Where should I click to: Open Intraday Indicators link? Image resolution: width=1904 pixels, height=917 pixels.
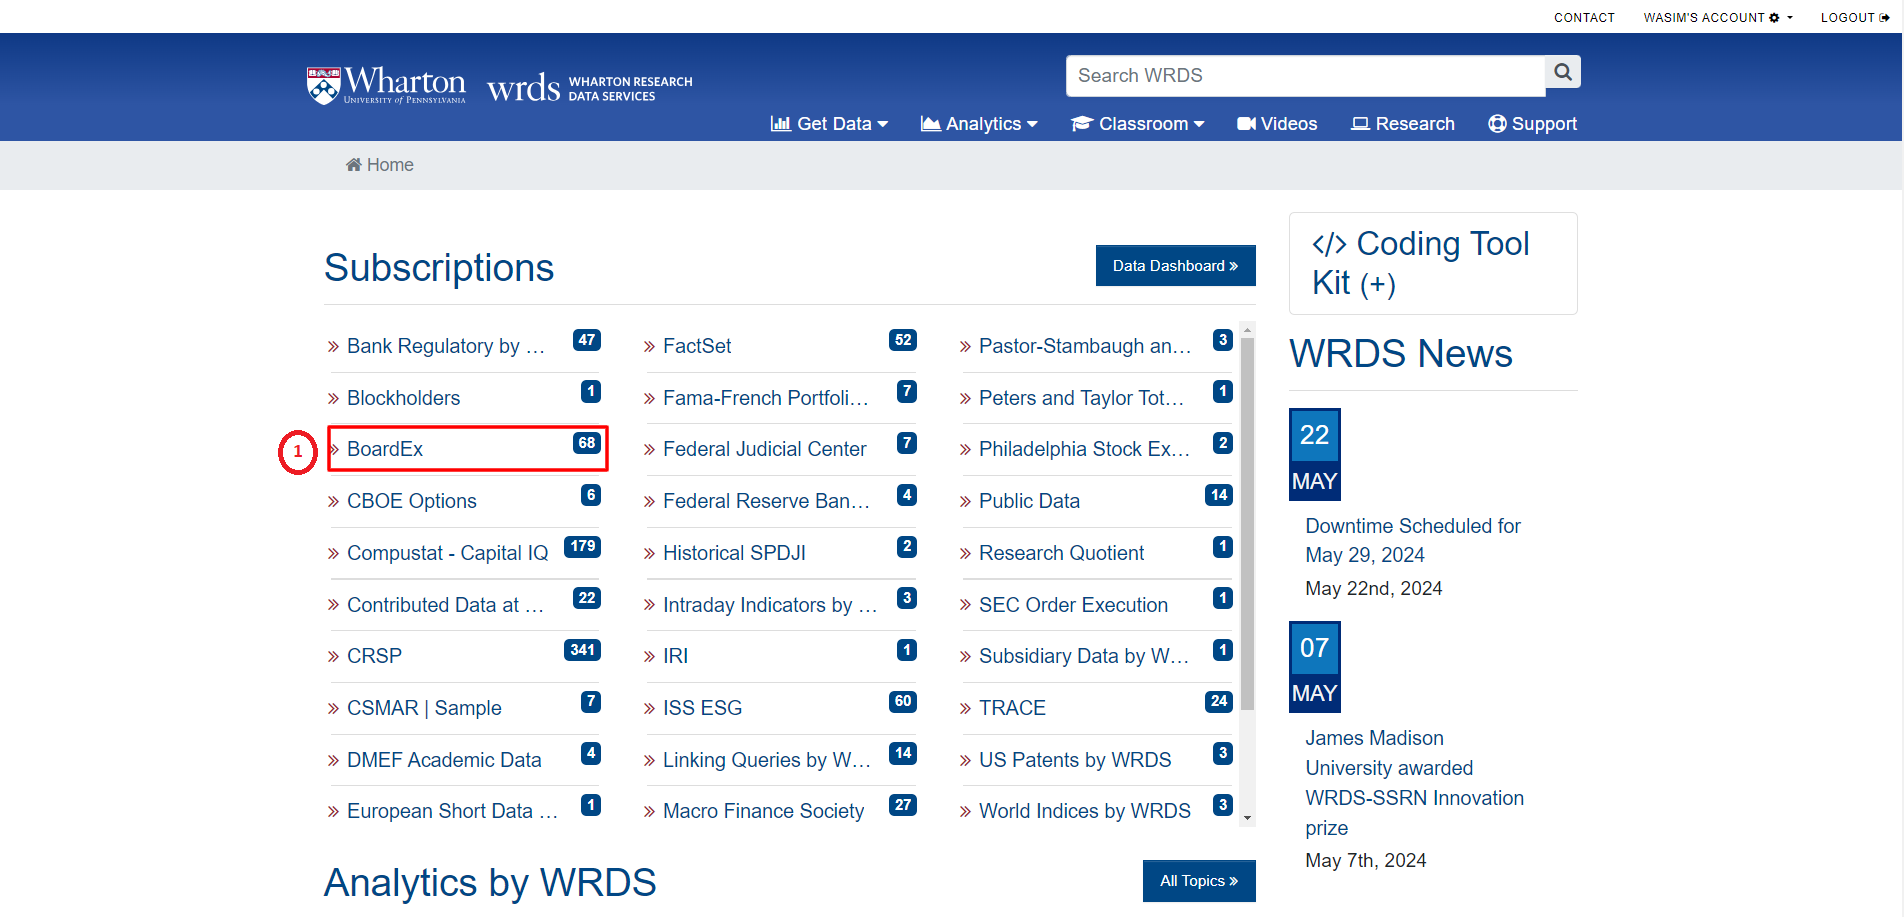[x=770, y=605]
